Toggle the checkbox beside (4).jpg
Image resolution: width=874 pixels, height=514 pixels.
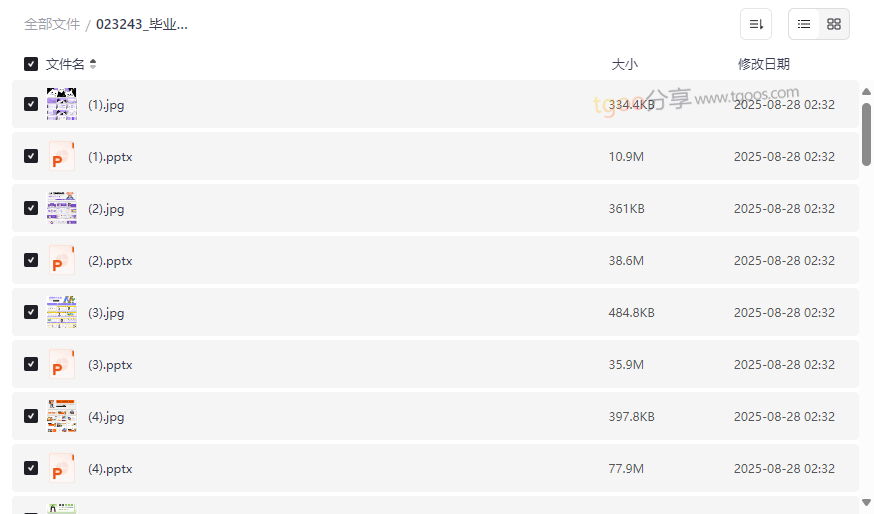[31, 416]
